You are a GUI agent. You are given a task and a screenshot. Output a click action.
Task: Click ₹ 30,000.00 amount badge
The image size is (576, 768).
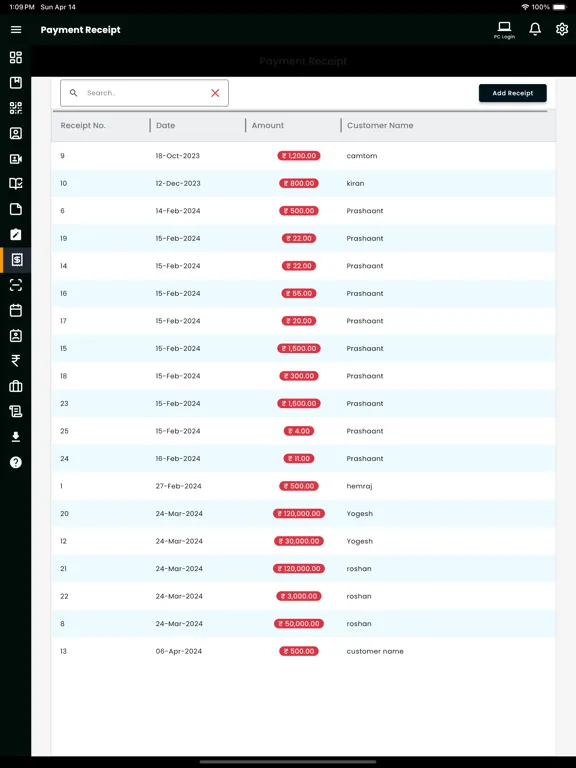299,541
